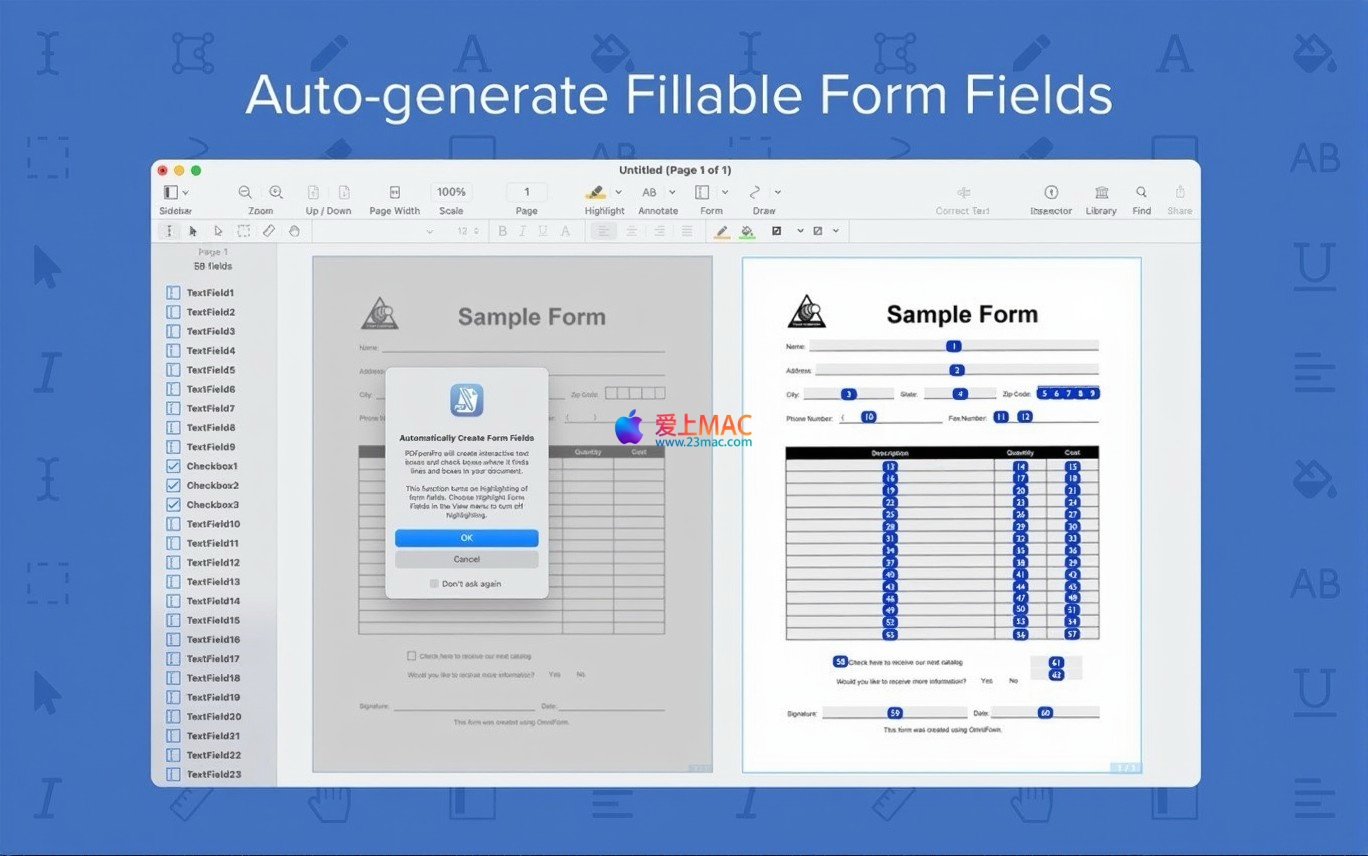The image size is (1368, 856).
Task: Select the rectangular marquee selection tool
Action: (x=243, y=231)
